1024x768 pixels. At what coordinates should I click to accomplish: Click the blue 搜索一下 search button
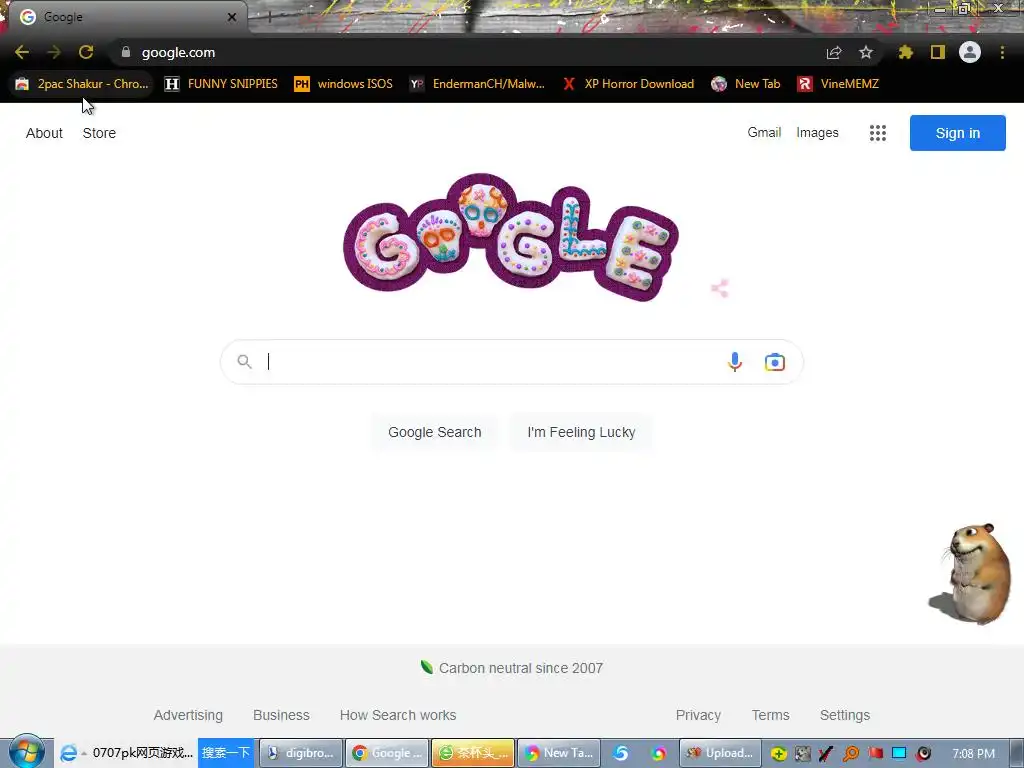click(225, 753)
